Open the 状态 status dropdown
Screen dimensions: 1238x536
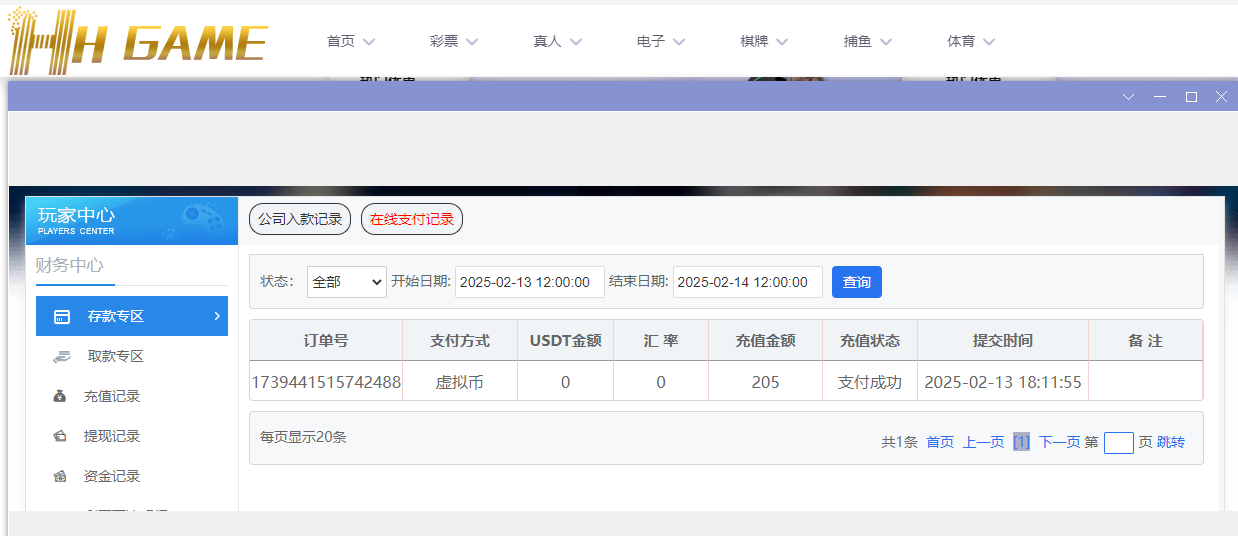click(346, 282)
